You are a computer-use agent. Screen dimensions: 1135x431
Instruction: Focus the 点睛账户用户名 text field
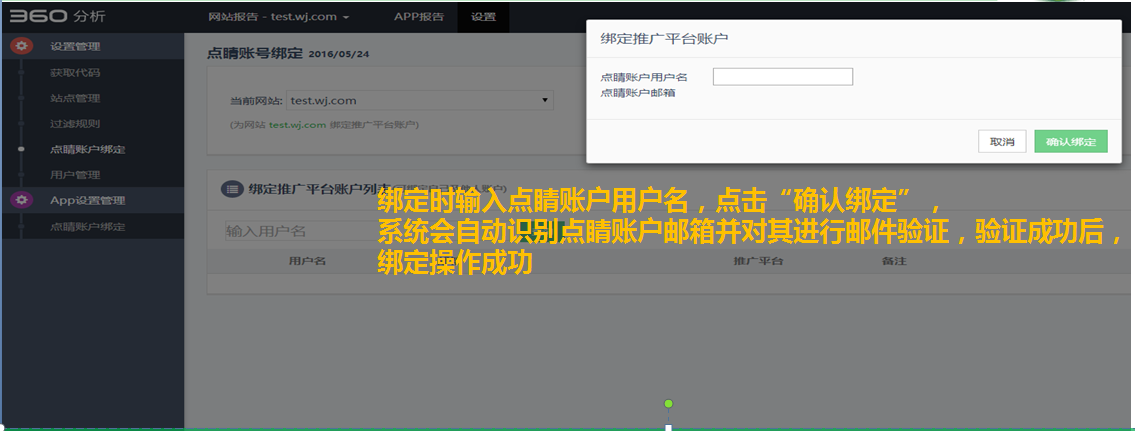[782, 77]
